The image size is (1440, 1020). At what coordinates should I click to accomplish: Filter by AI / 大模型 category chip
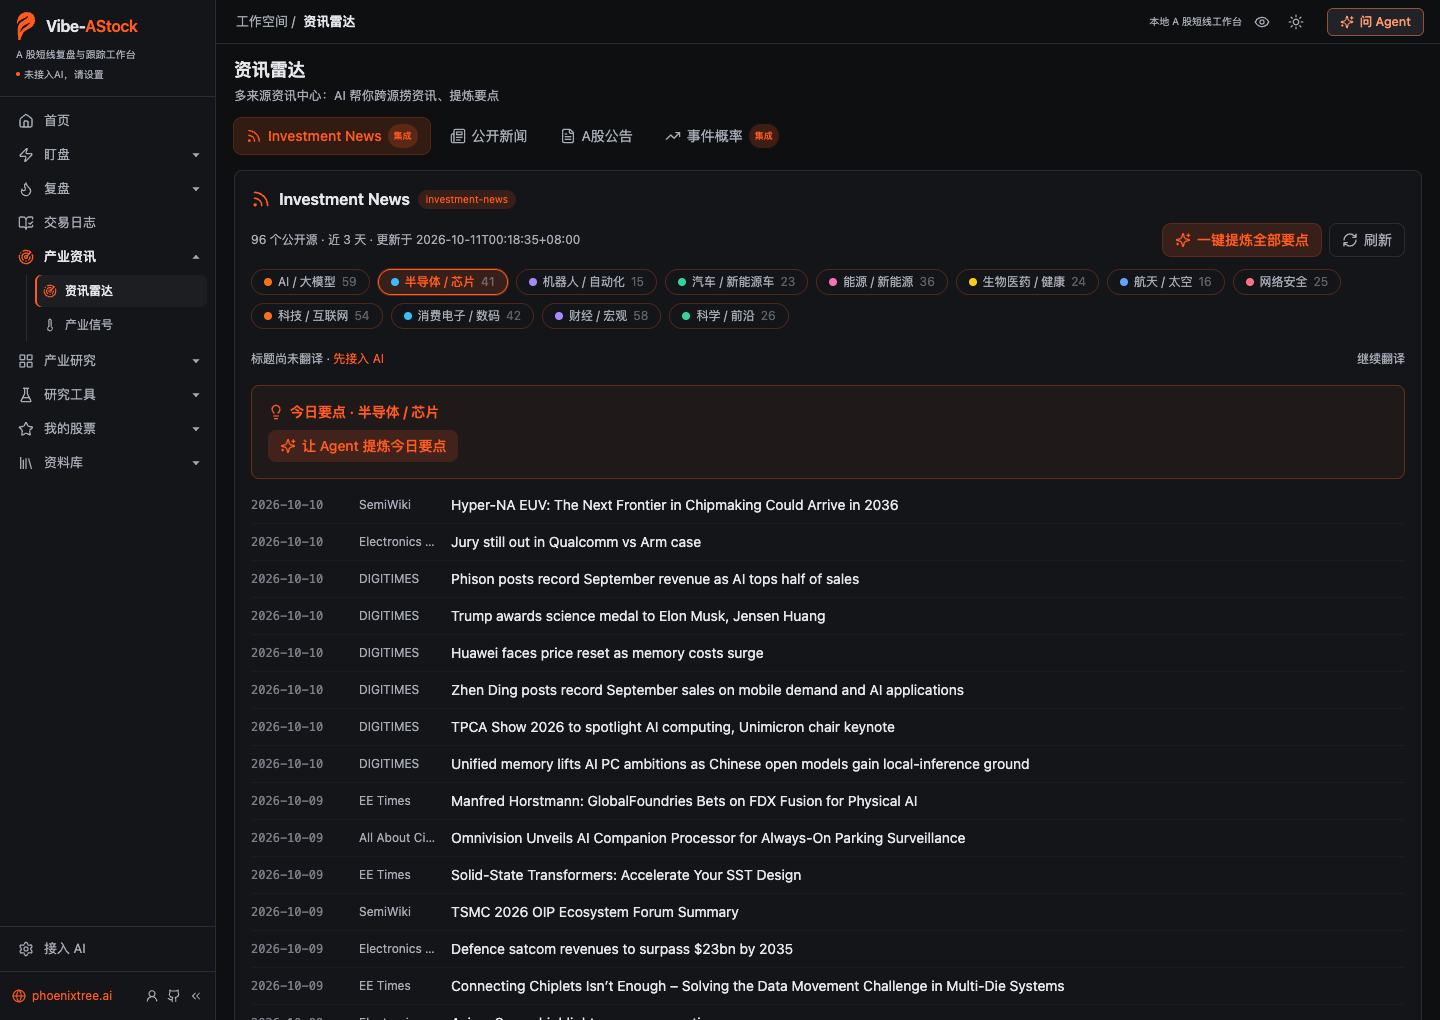(x=310, y=282)
